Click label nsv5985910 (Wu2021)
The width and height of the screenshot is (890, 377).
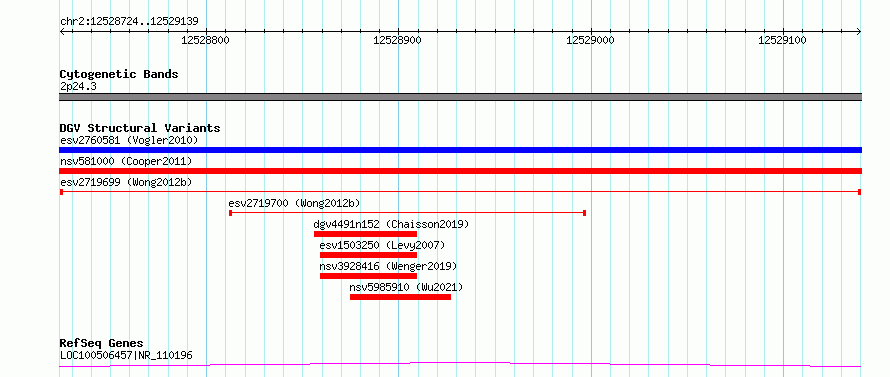coord(406,287)
